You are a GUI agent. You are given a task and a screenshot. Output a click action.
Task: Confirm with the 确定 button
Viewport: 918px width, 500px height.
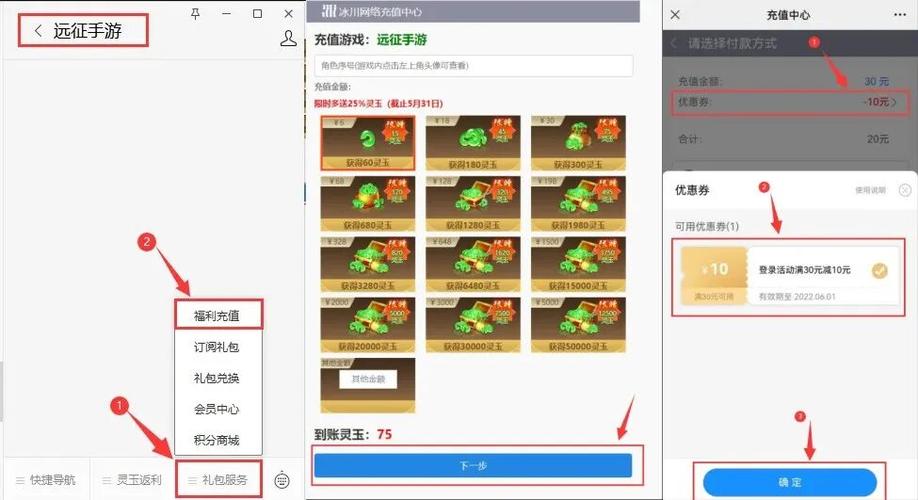[790, 482]
